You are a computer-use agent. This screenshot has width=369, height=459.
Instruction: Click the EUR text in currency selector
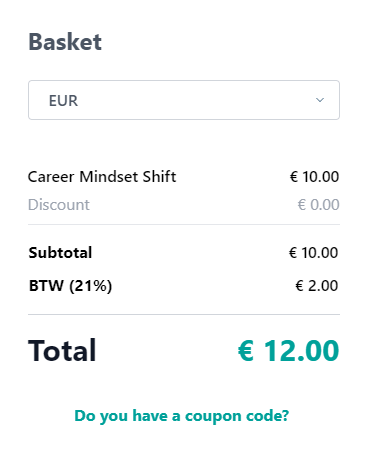coord(63,100)
